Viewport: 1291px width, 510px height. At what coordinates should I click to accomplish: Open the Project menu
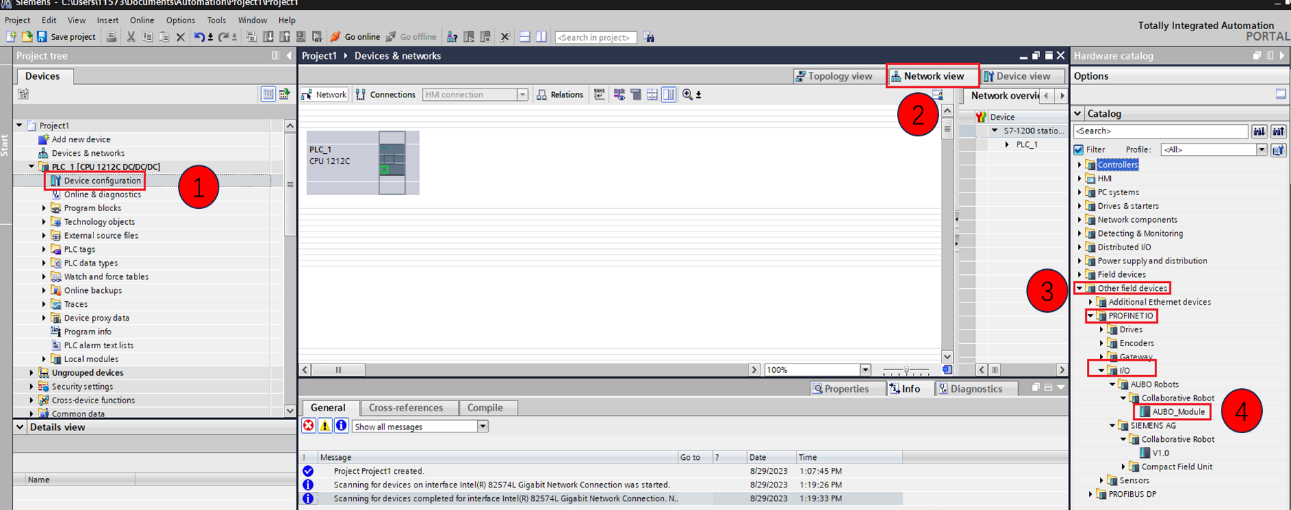pyautogui.click(x=17, y=20)
